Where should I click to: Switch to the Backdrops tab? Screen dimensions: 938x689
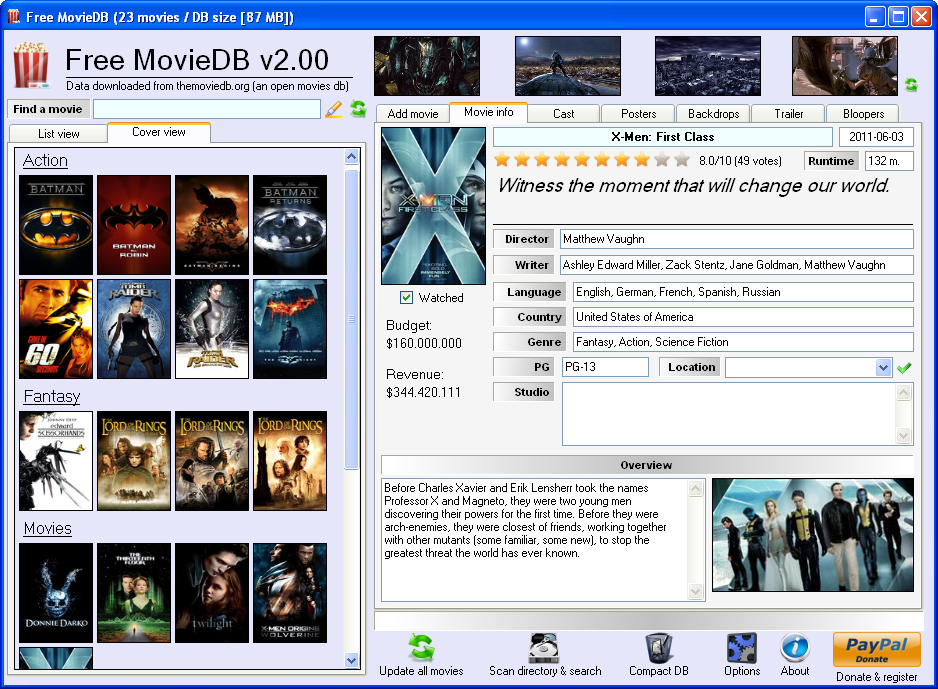click(713, 114)
